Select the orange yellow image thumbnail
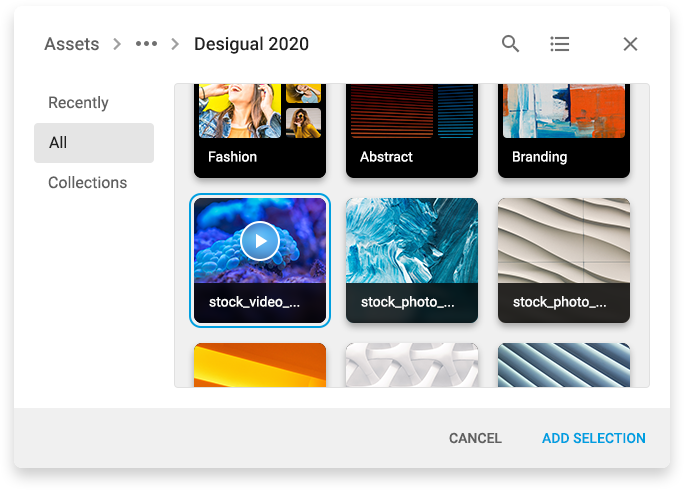684x490 pixels. click(x=260, y=365)
